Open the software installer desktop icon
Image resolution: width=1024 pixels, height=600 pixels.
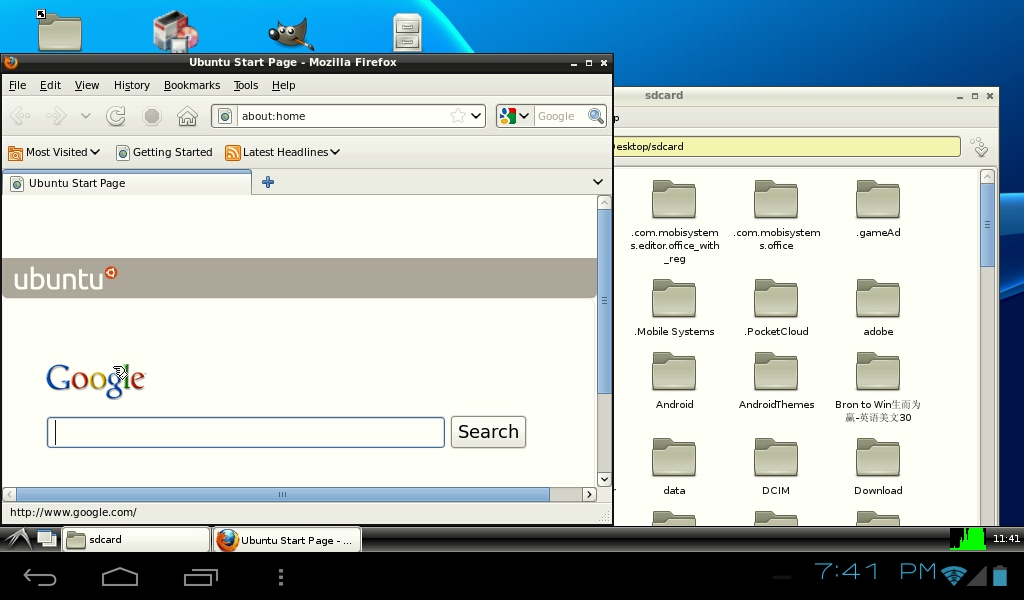pyautogui.click(x=175, y=31)
